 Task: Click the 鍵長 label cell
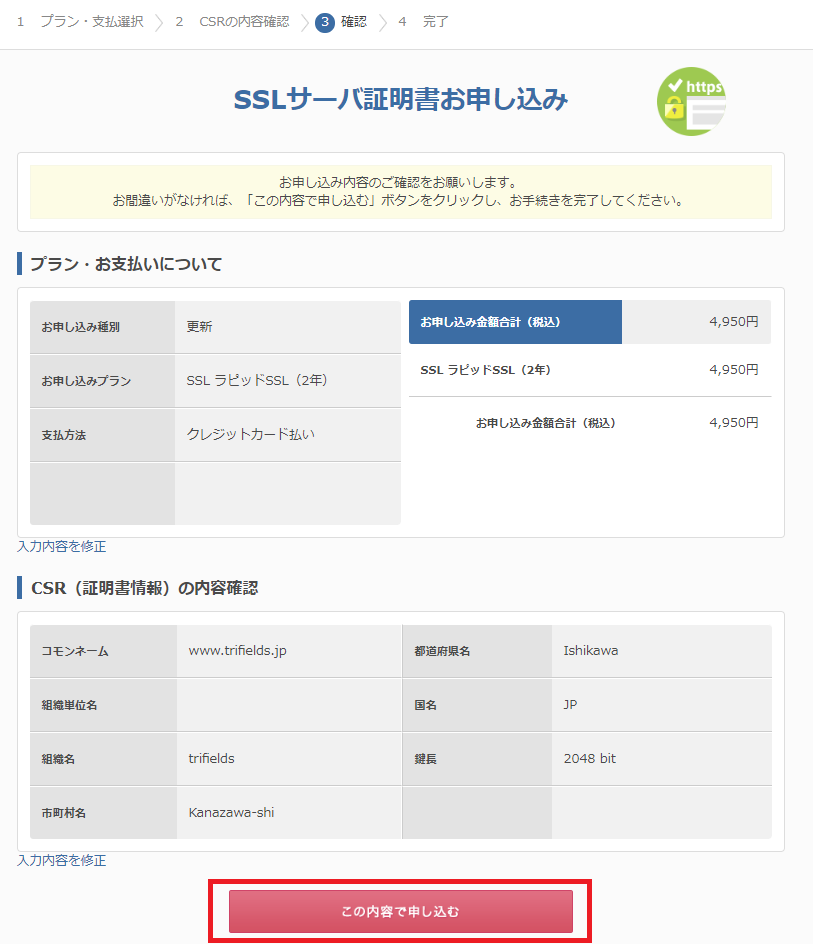[x=477, y=759]
